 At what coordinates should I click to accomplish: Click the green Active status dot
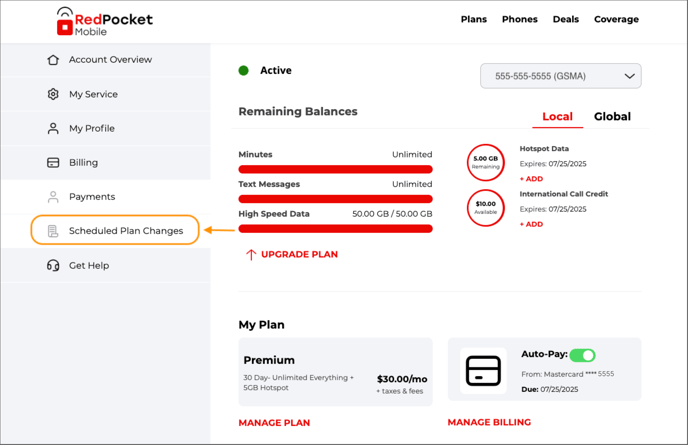point(244,70)
